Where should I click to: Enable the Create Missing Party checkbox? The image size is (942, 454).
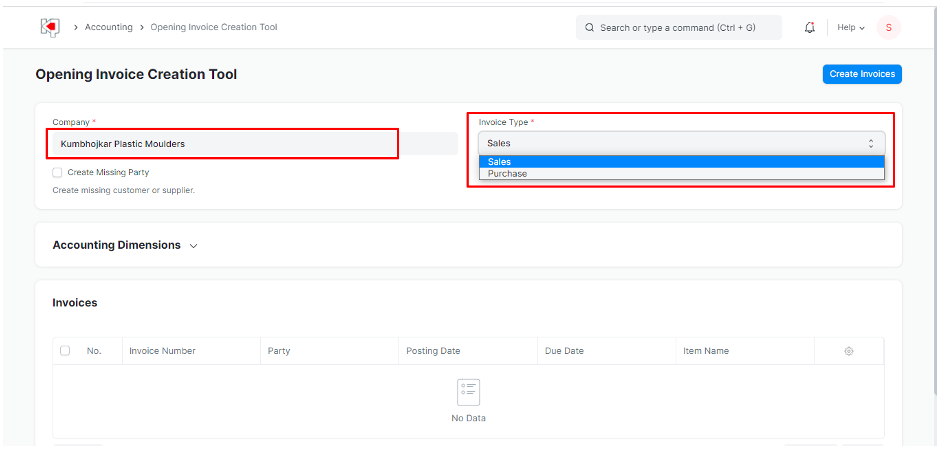point(57,173)
